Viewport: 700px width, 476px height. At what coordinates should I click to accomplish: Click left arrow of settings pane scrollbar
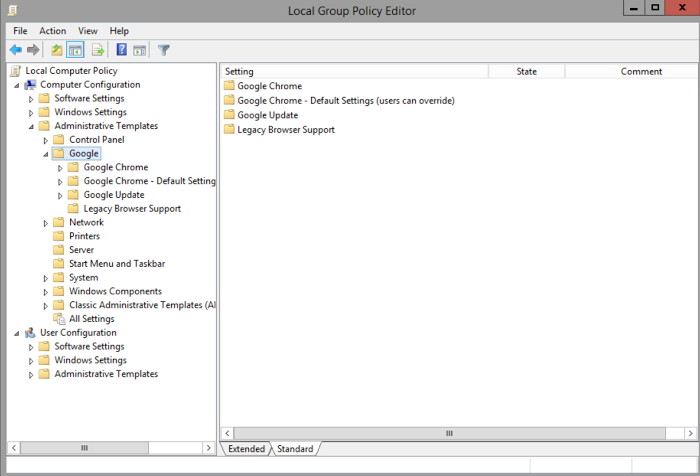228,433
